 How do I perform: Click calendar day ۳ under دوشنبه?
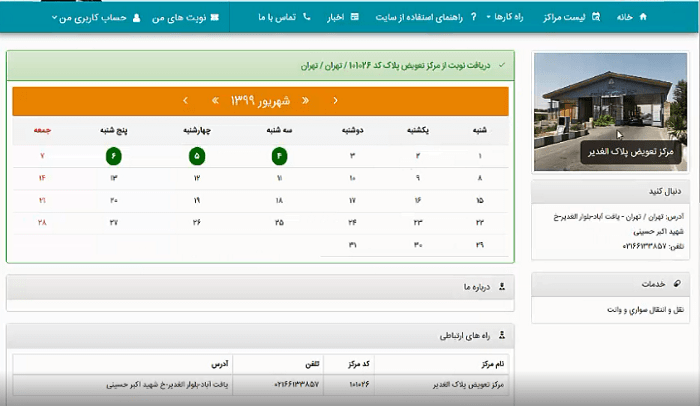coord(352,156)
